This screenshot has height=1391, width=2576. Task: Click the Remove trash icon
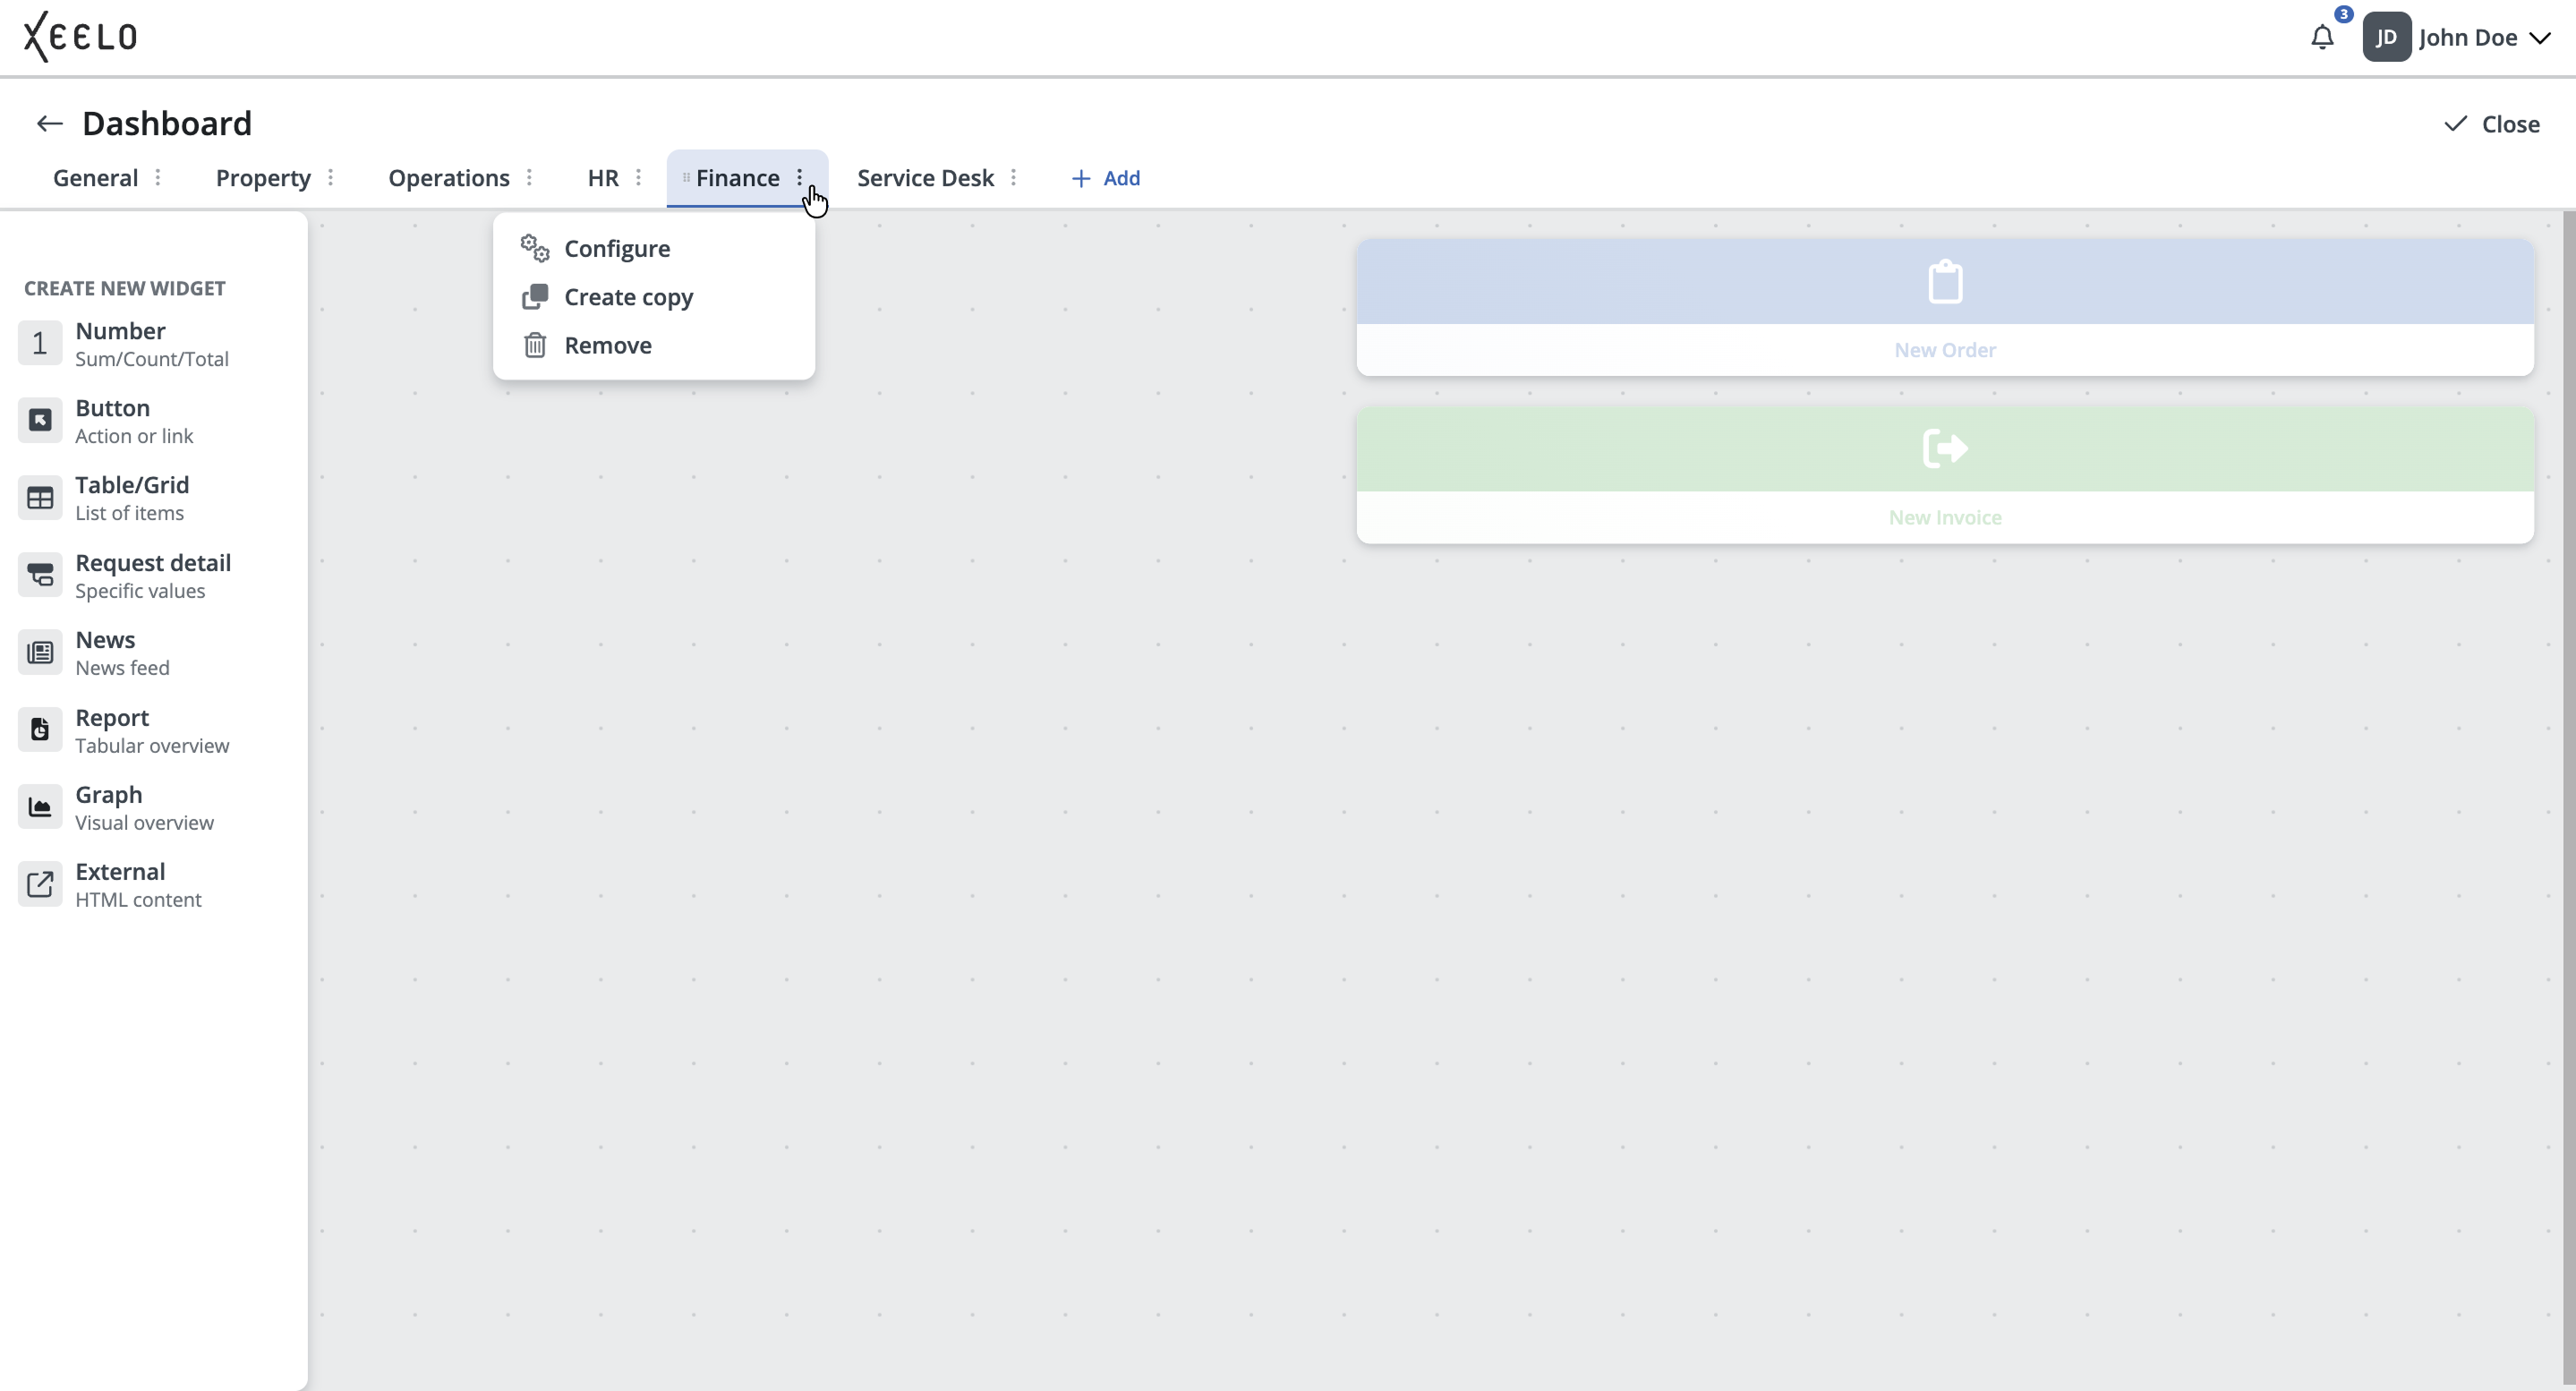[535, 345]
